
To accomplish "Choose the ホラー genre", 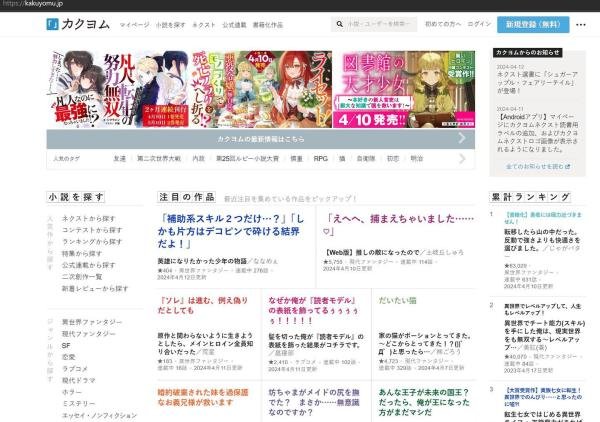I will click(72, 392).
